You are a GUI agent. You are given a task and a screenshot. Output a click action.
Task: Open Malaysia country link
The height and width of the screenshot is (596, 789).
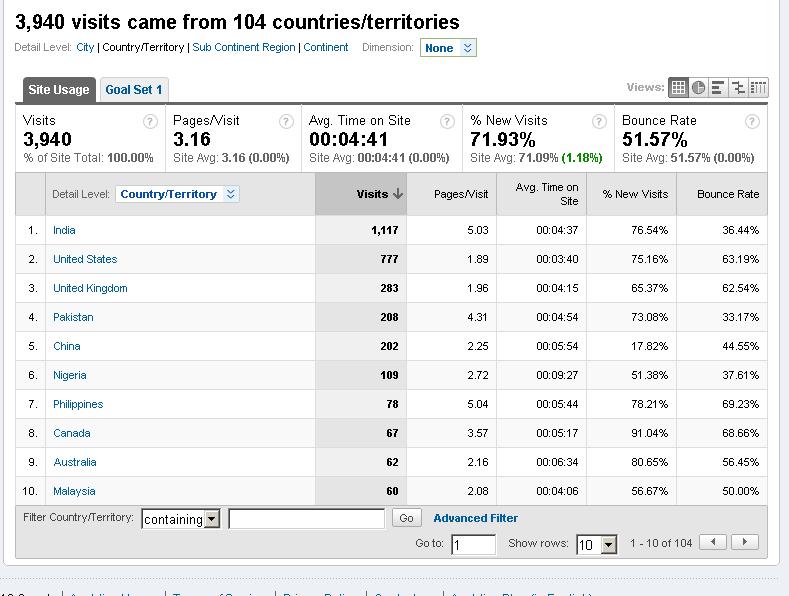coord(74,491)
